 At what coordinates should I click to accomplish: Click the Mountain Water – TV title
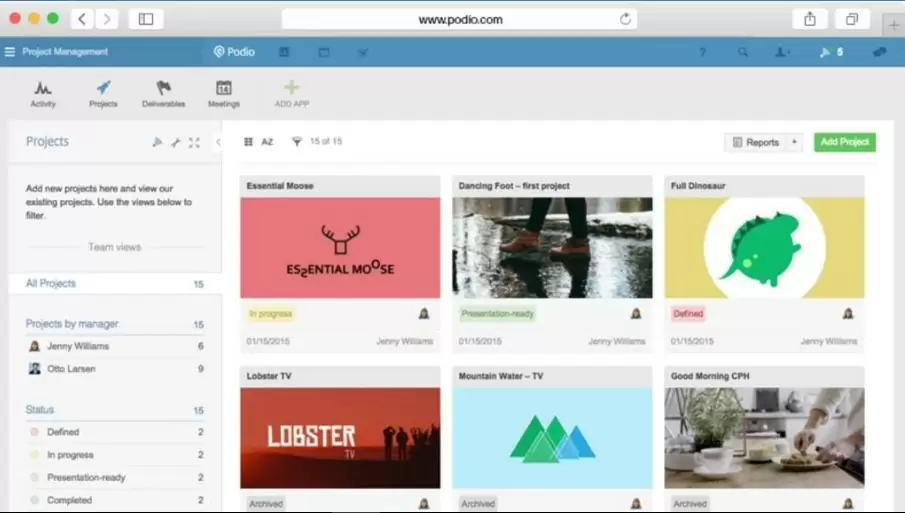500,376
